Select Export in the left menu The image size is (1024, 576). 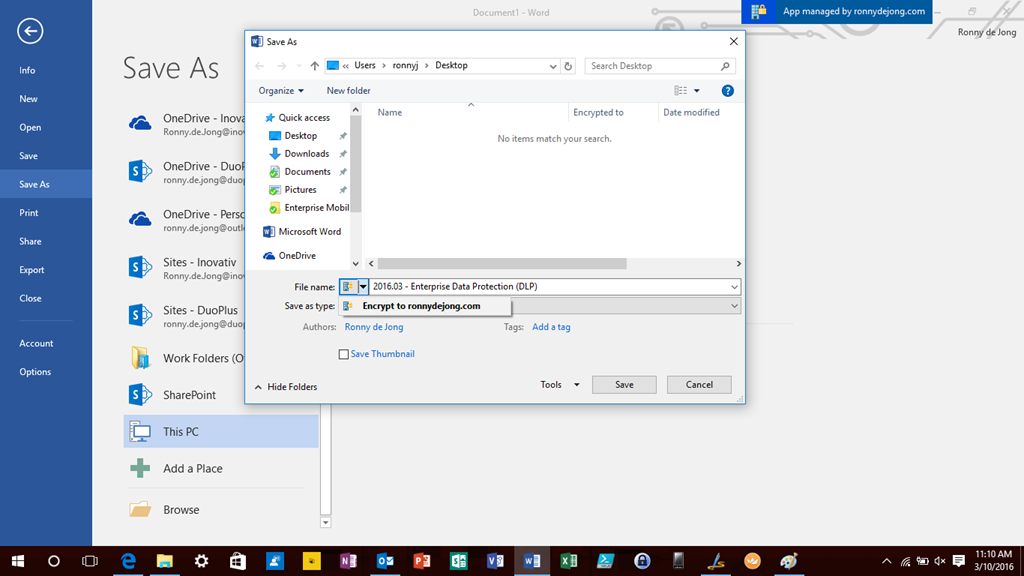point(32,270)
